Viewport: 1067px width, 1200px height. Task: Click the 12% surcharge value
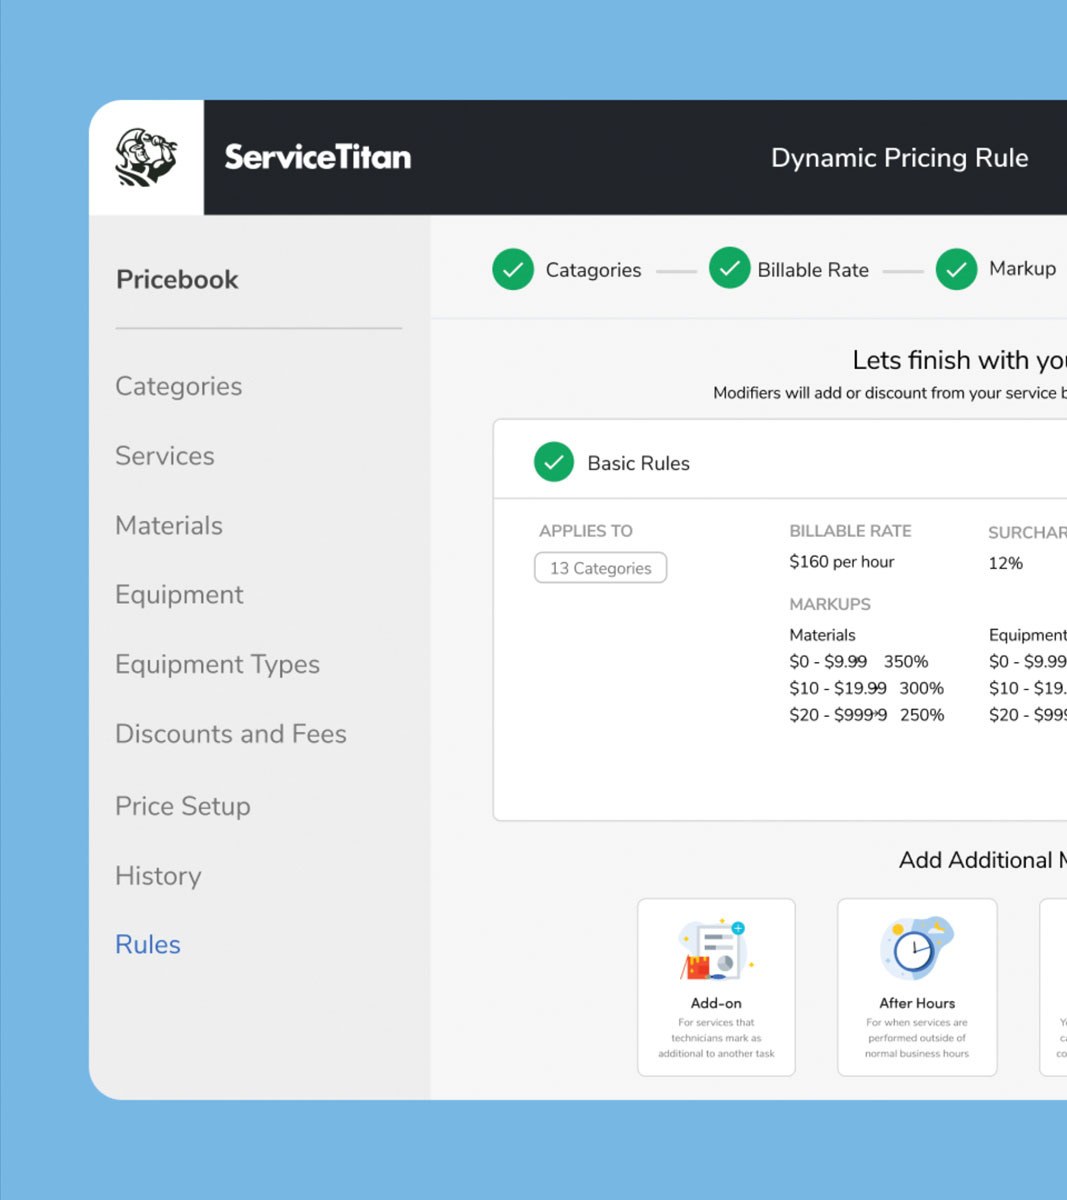(x=1004, y=562)
